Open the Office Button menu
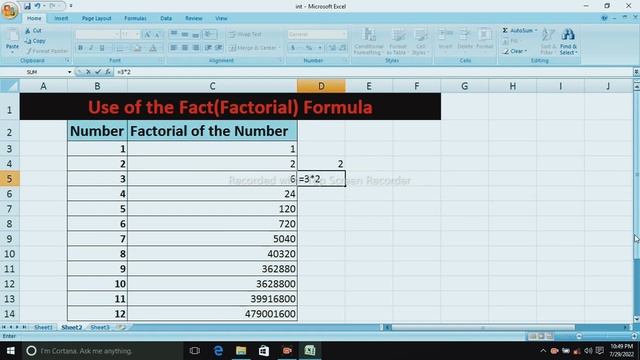The width and height of the screenshot is (640, 360). click(9, 10)
